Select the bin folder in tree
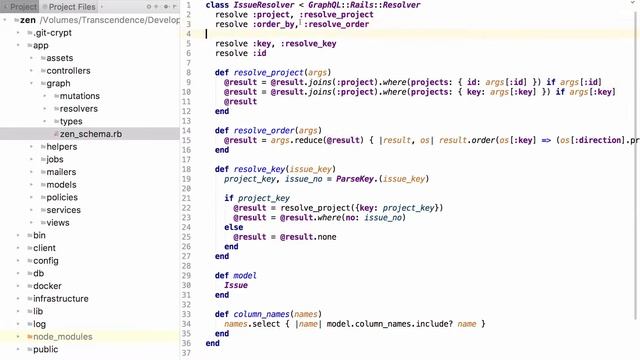This screenshot has width=640, height=360. click(39, 235)
